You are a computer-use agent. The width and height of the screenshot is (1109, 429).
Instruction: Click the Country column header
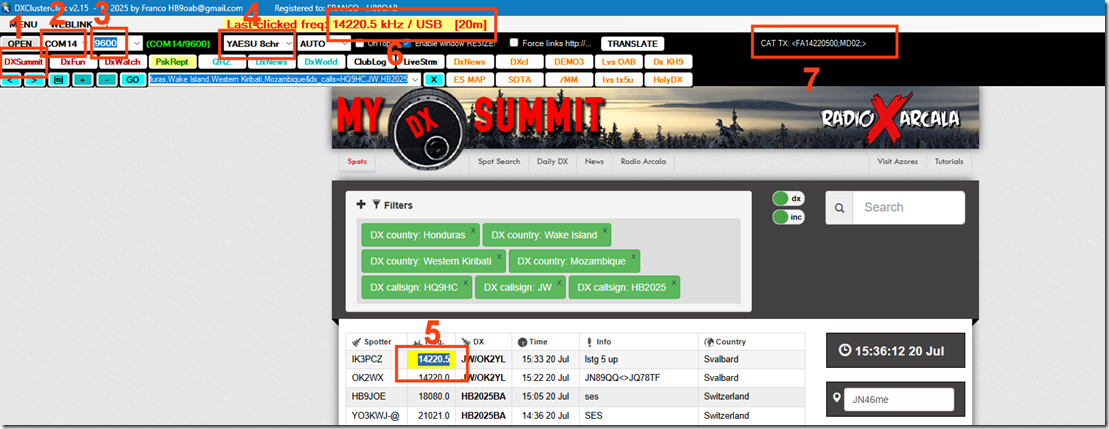(x=752, y=341)
